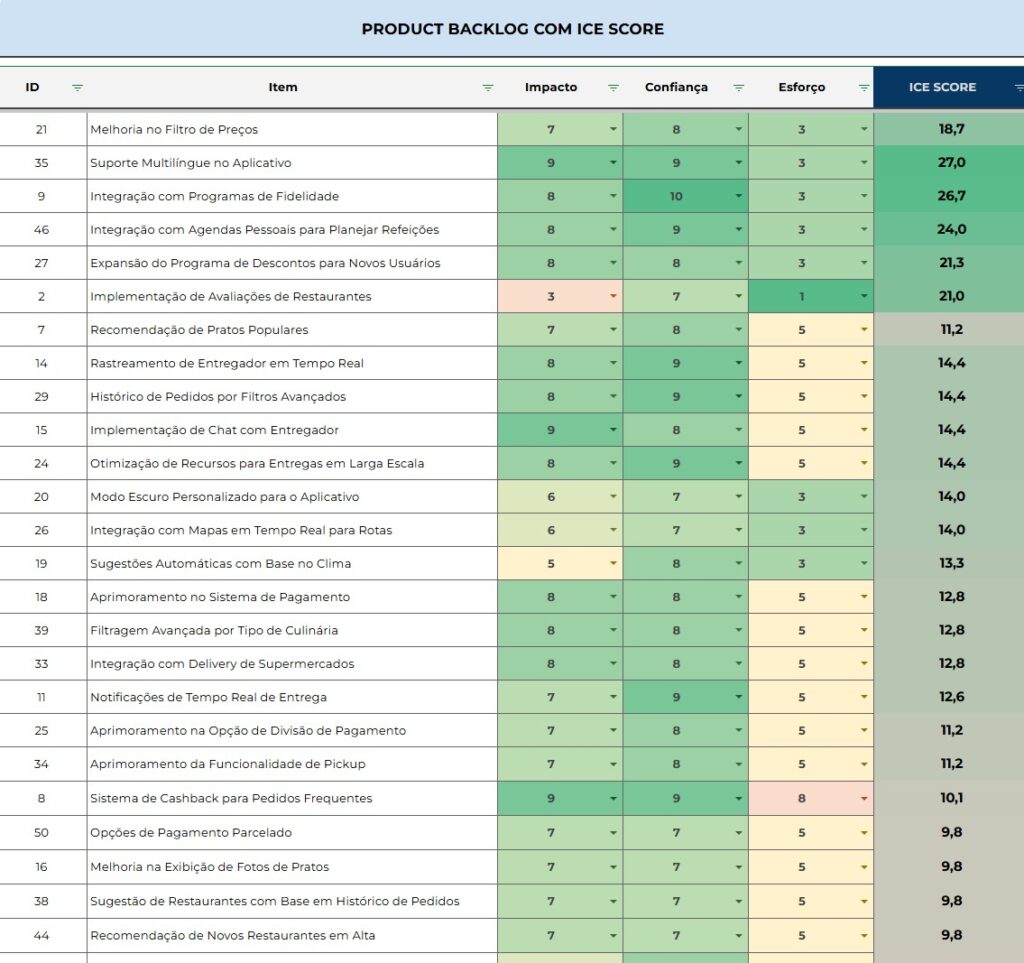Select ID cell '21'
The width and height of the screenshot is (1024, 963).
pyautogui.click(x=42, y=129)
